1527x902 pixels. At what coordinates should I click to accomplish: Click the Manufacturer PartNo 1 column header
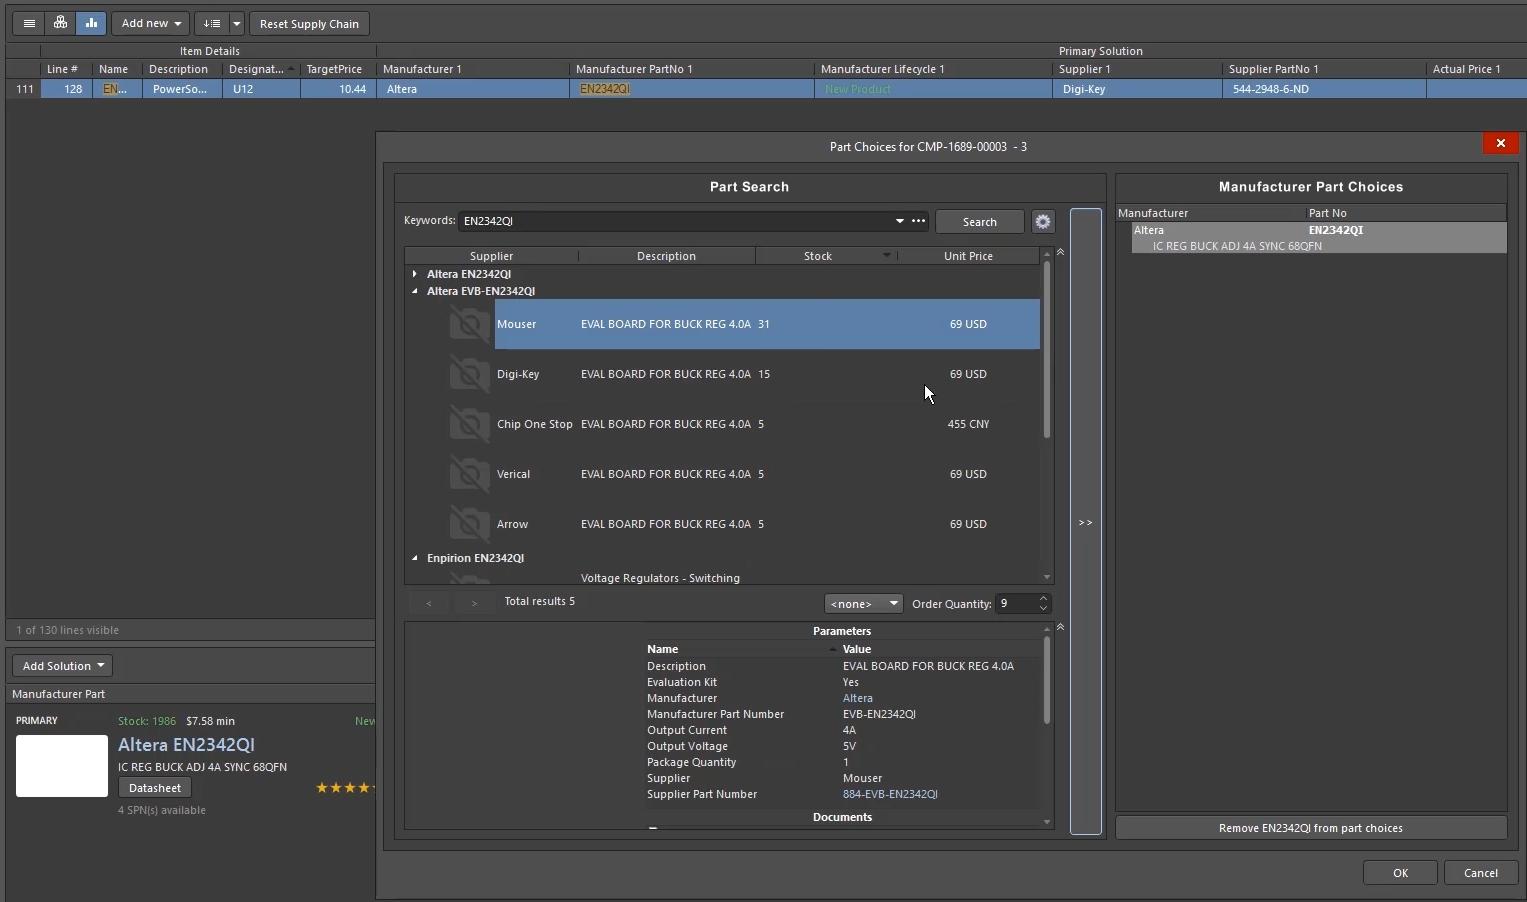tap(692, 69)
